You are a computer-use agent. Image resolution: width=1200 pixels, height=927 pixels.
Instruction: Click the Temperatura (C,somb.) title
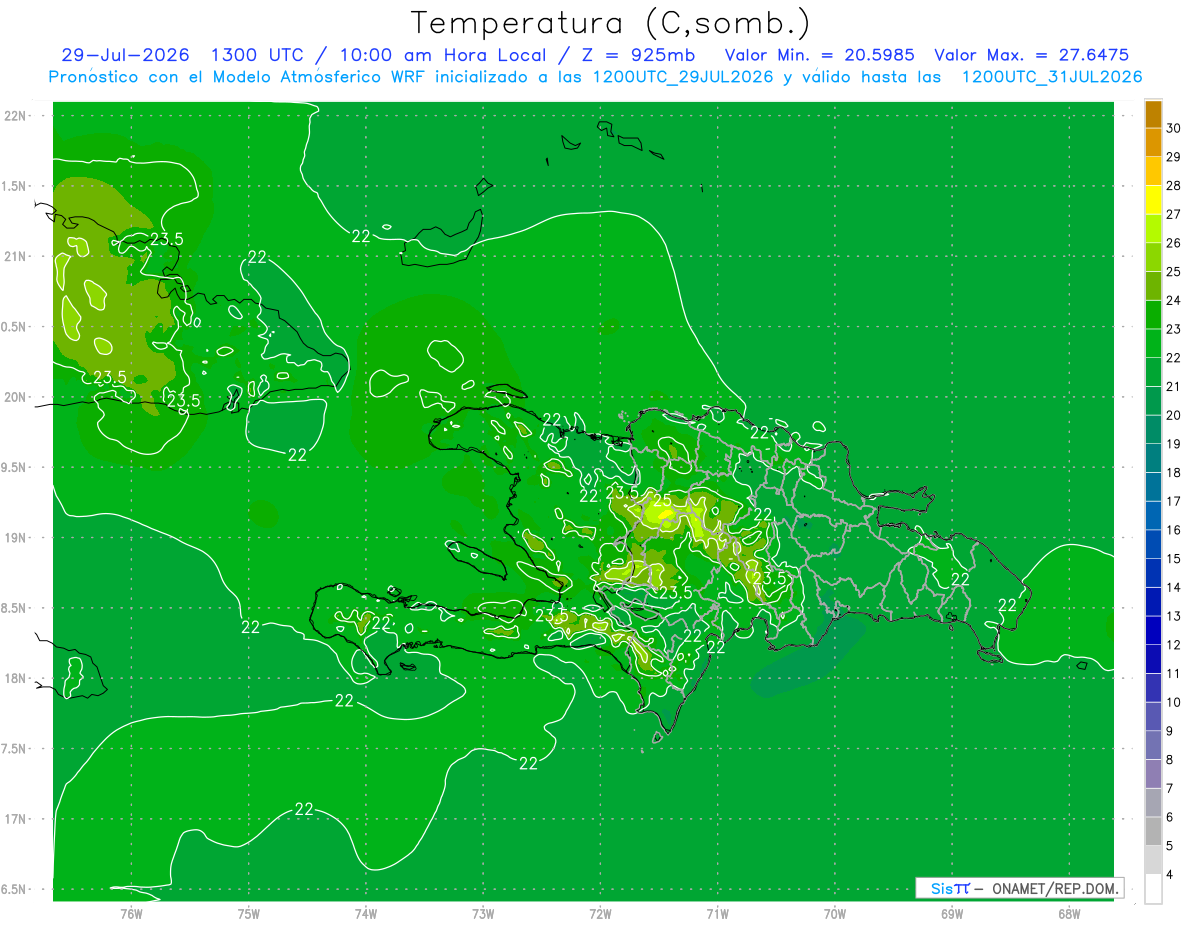tap(611, 22)
